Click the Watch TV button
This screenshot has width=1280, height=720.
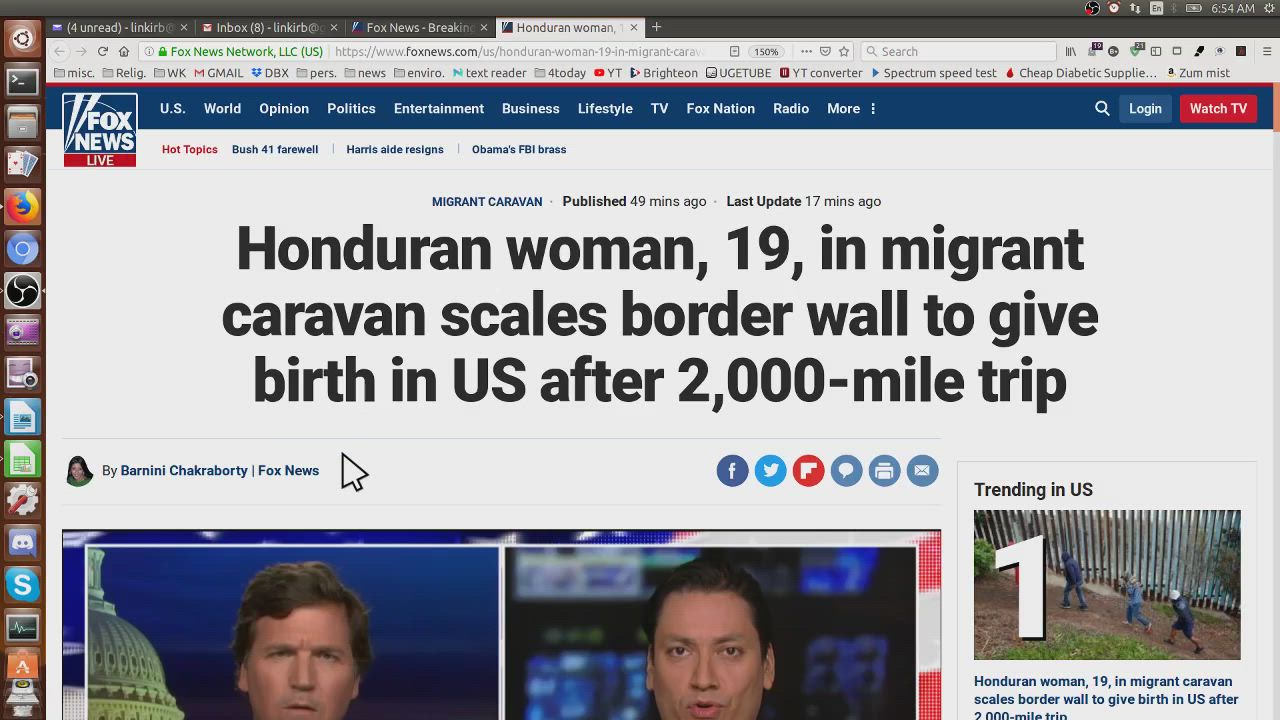1217,108
